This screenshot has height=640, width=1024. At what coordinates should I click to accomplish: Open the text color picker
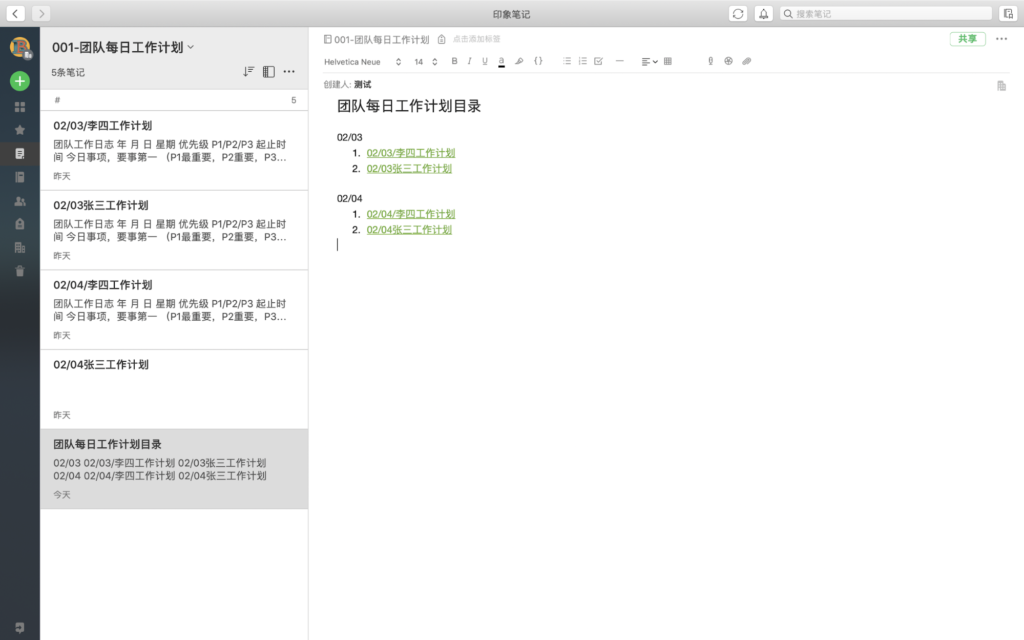coord(501,61)
